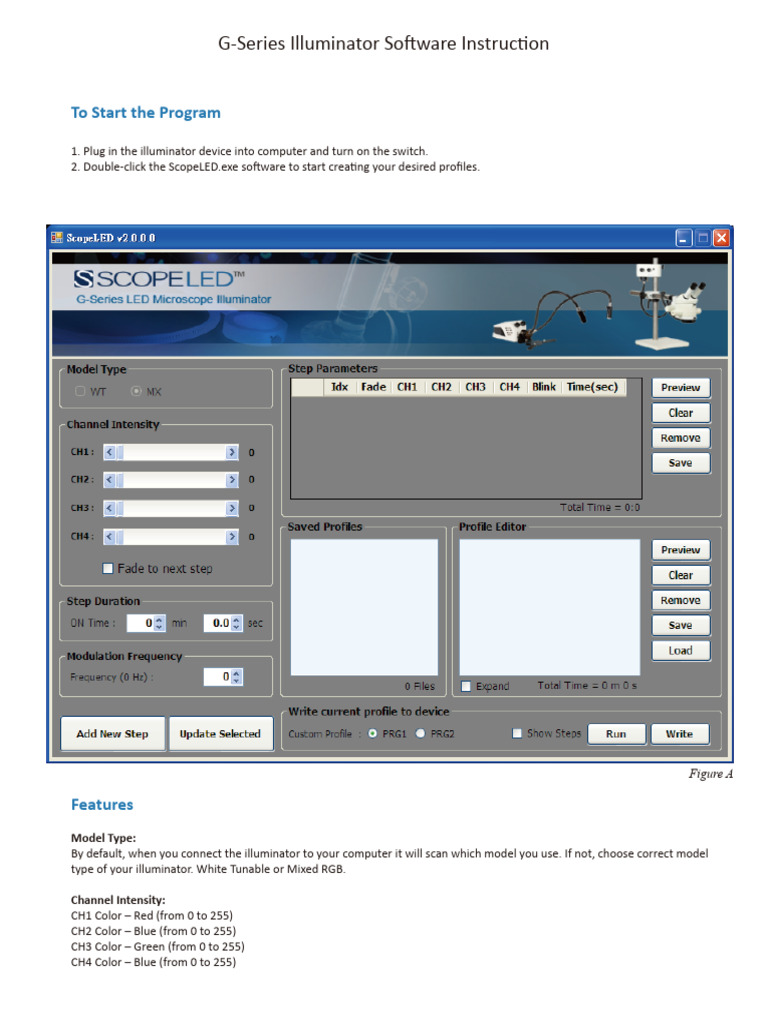
Task: Click CH4 slider right arrow
Action: pos(232,537)
